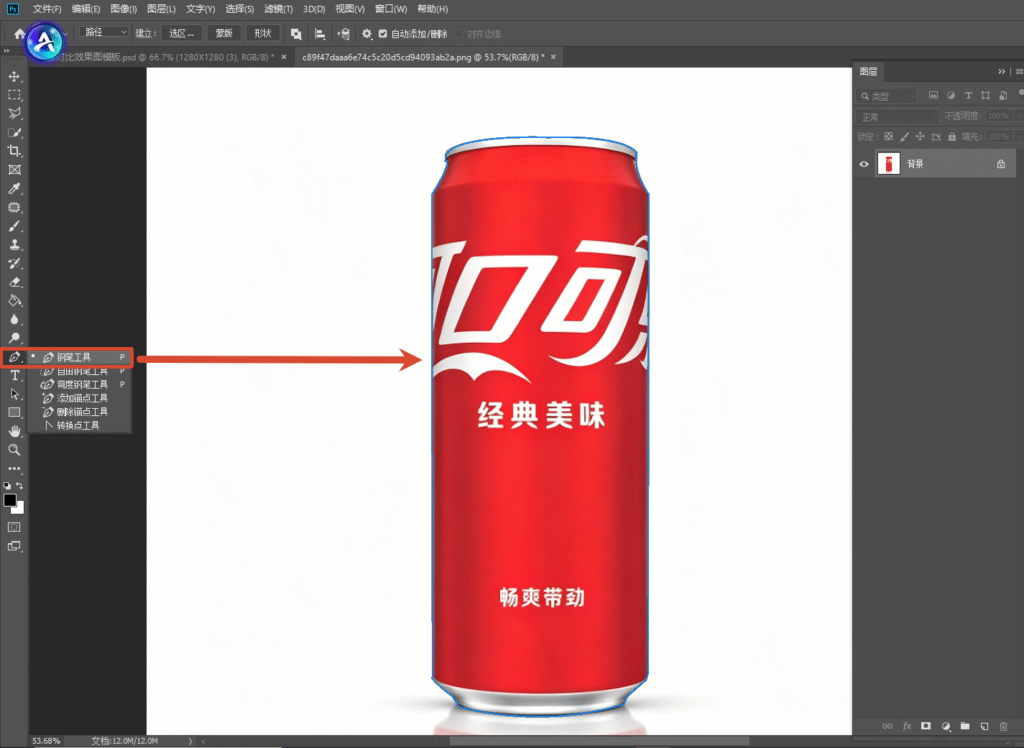Open the 路径 mode dropdown
1024x748 pixels.
104,32
